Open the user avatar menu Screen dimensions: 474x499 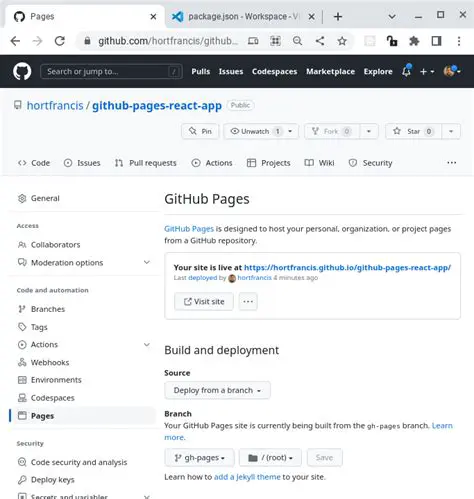[x=452, y=71]
